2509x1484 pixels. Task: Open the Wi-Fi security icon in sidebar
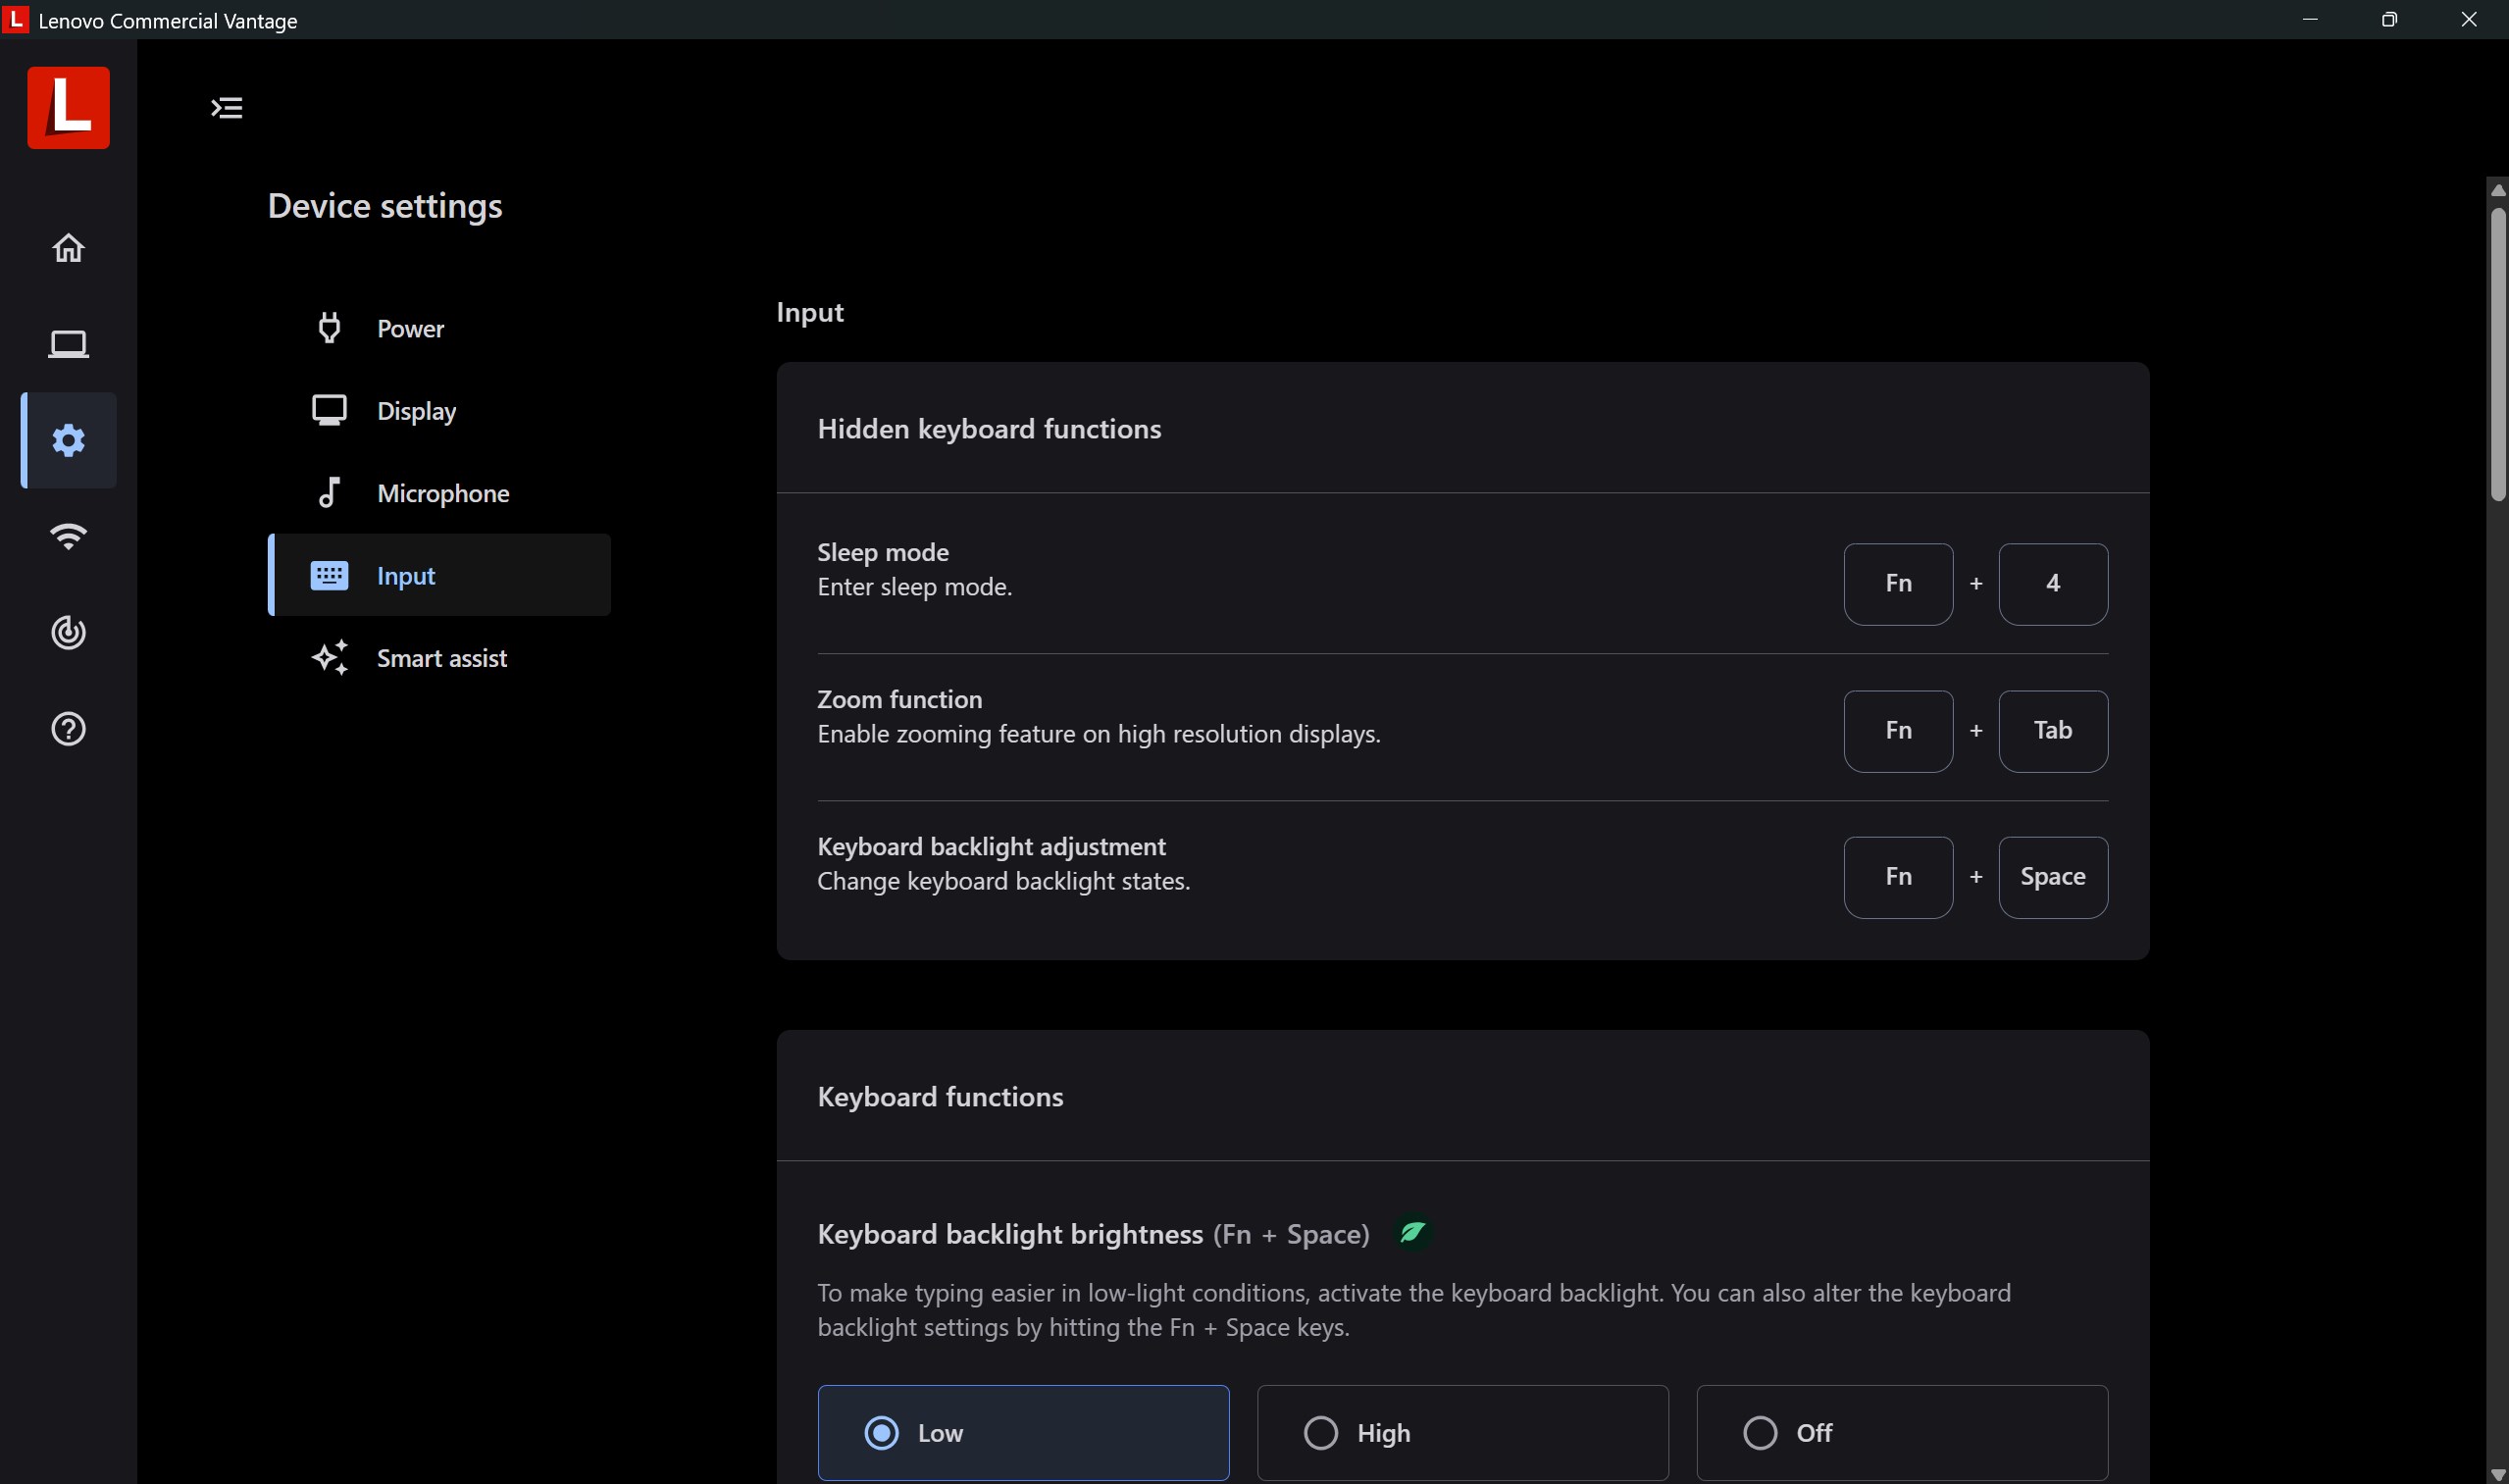click(x=68, y=536)
